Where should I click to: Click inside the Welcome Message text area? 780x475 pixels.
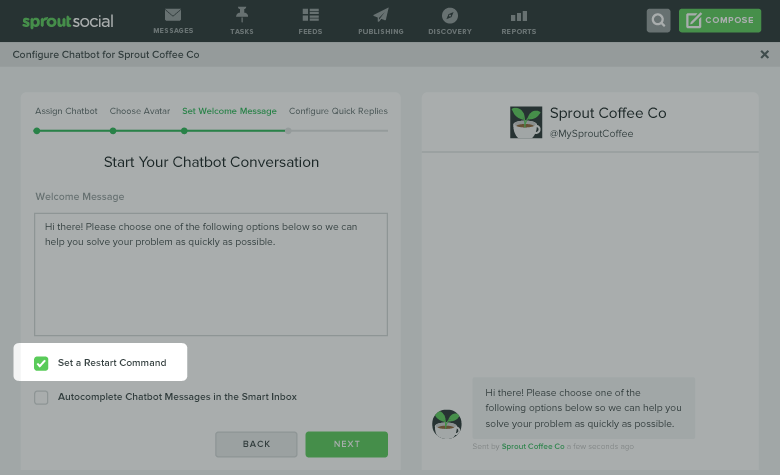pos(211,275)
